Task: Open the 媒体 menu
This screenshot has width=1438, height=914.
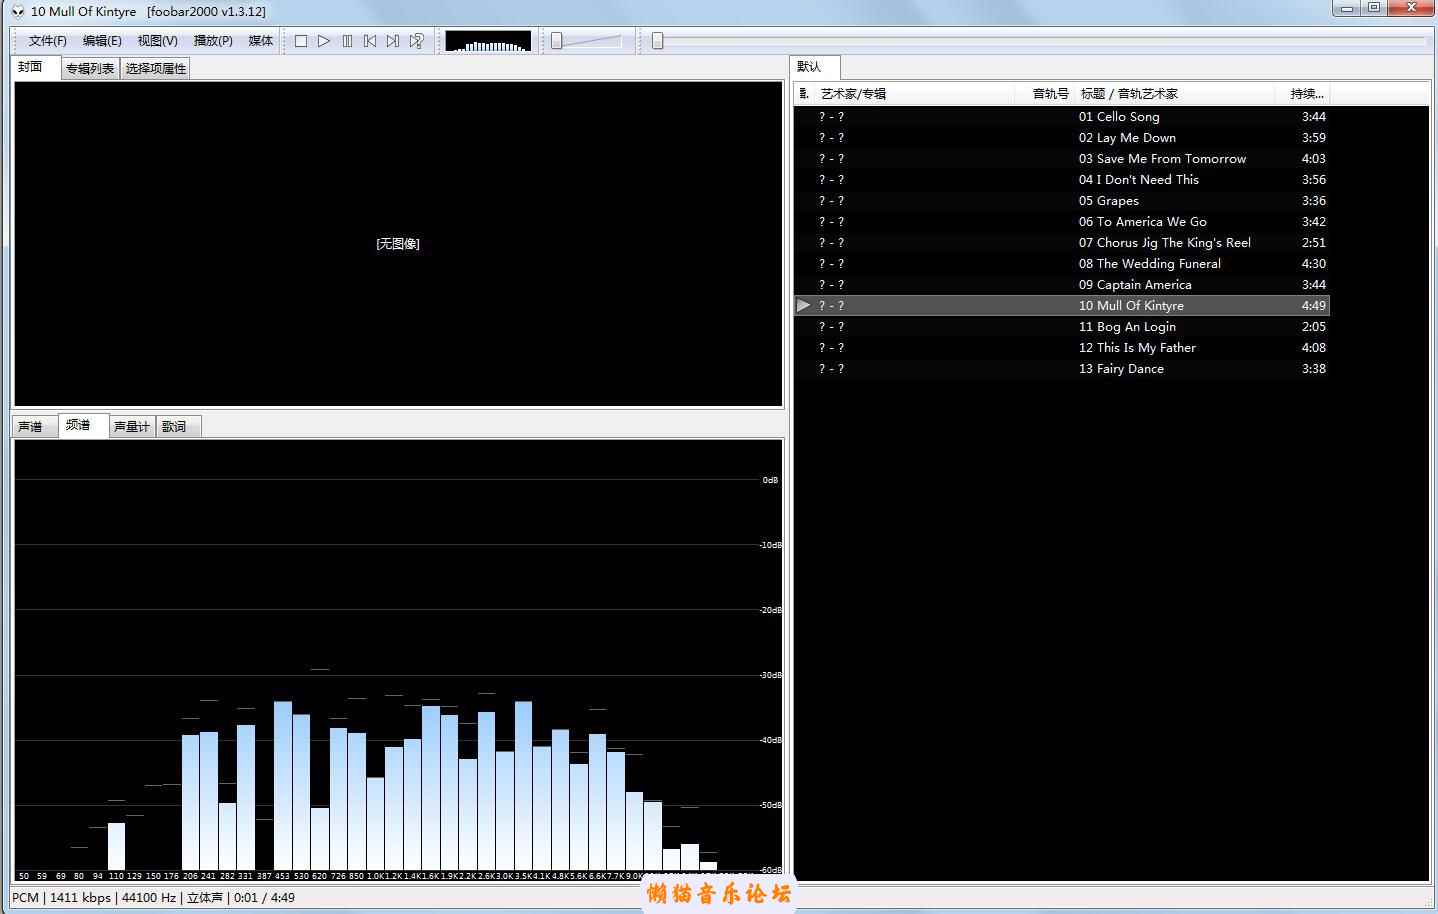Action: coord(261,41)
